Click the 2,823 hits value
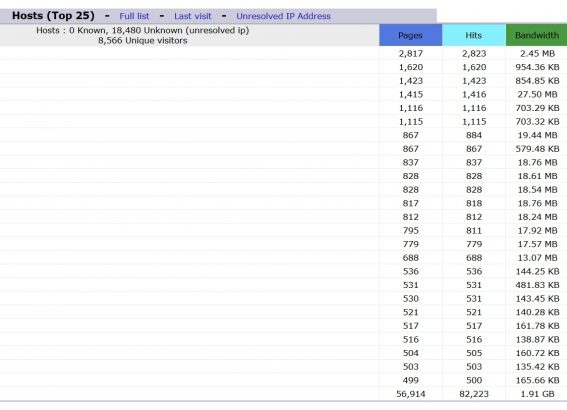567x410 pixels. (x=474, y=54)
